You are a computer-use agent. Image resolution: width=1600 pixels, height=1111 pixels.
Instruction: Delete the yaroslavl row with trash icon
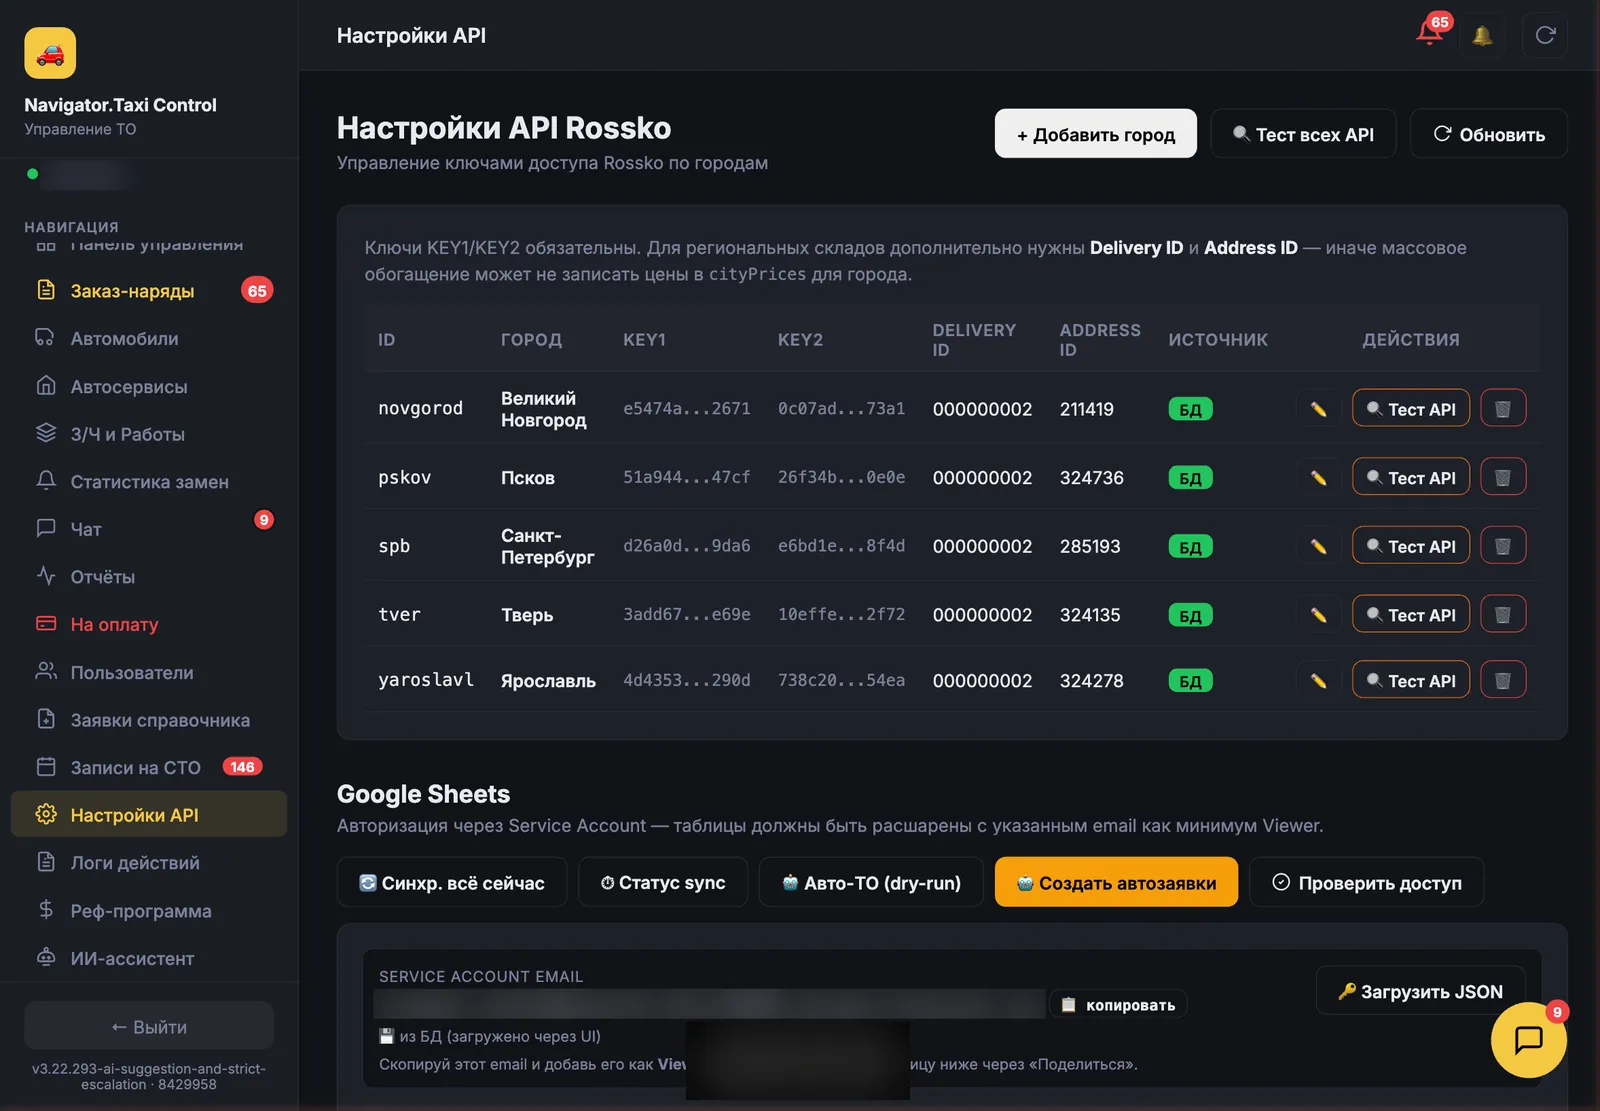coord(1502,681)
